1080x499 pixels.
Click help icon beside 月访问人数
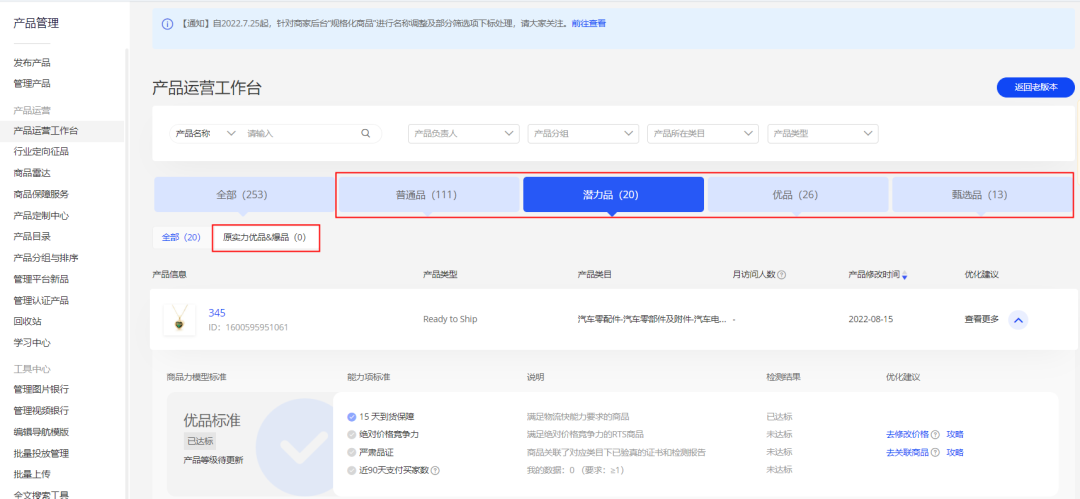click(x=781, y=275)
